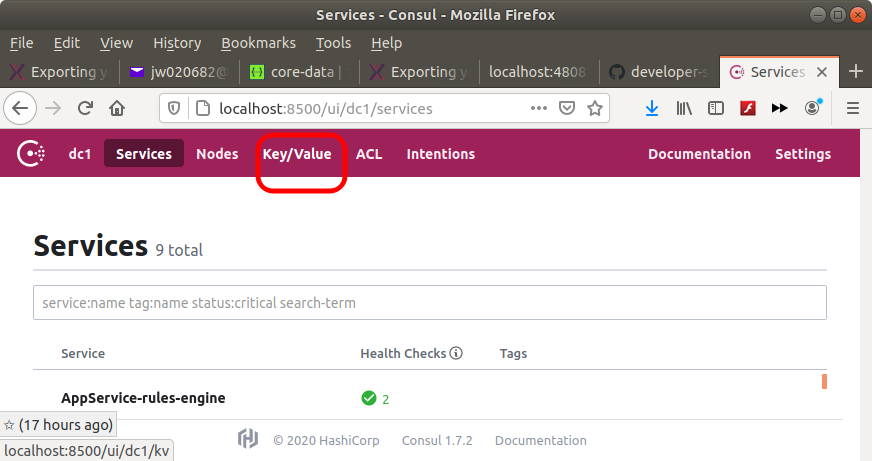This screenshot has height=461, width=872.
Task: Switch to the developer GitHub tab
Action: click(658, 72)
